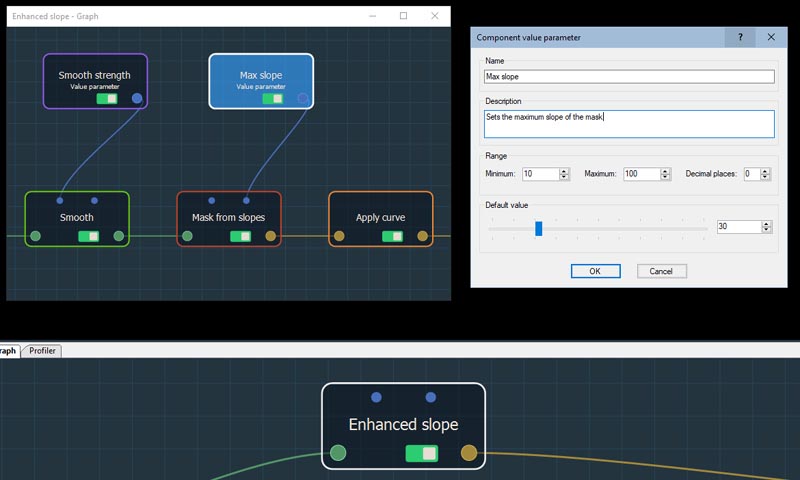The image size is (800, 480).
Task: Click Smooth node green input connector
Action: click(35, 236)
